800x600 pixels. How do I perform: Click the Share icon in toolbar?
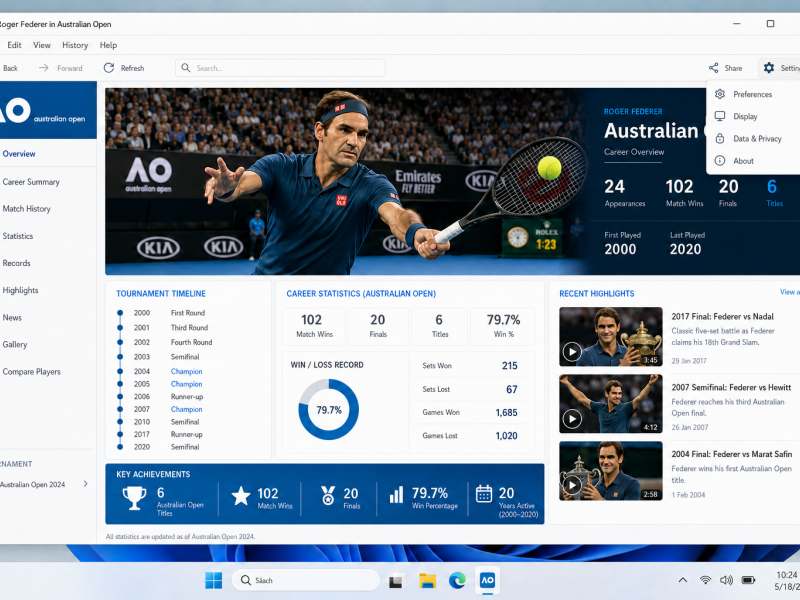(713, 68)
